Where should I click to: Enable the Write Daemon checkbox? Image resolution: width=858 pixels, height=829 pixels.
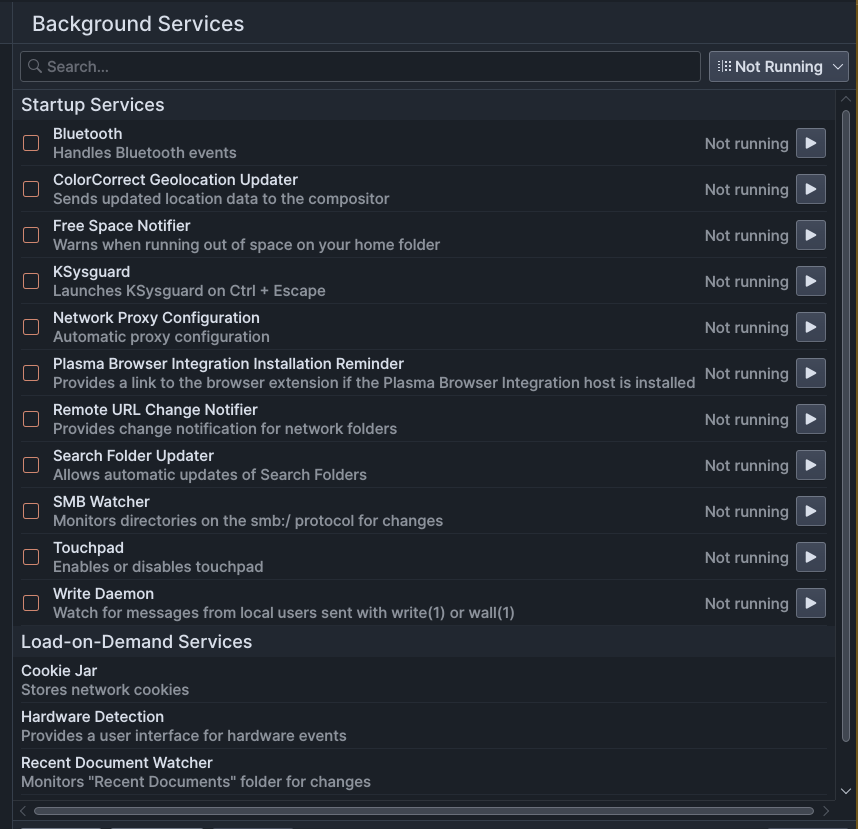point(31,603)
